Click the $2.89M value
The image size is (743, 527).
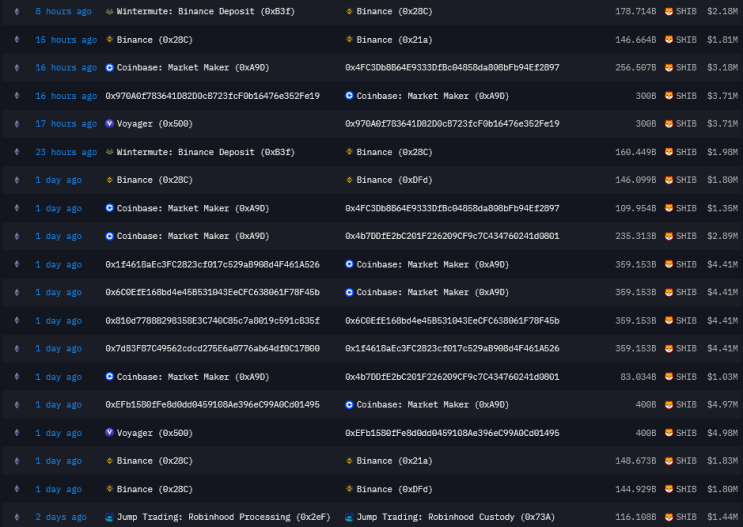[x=722, y=236]
